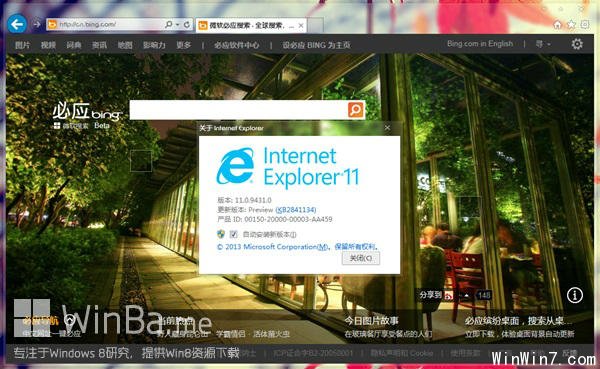This screenshot has height=369, width=600.
Task: Open the IE Tools gear in title bar
Action: [x=585, y=25]
